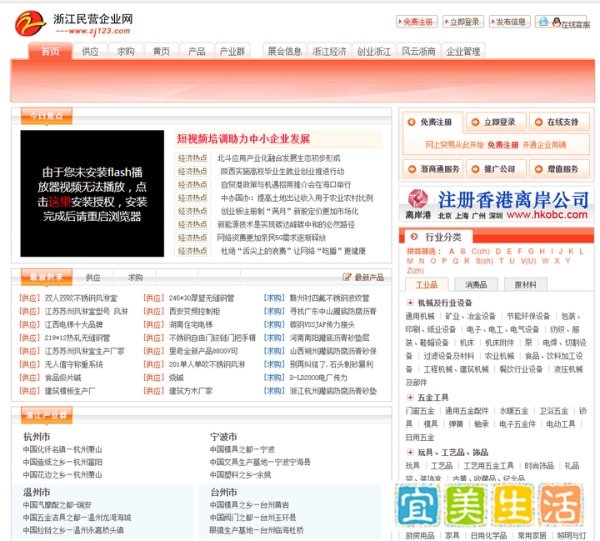The width and height of the screenshot is (600, 541).
Task: Click 立即登录 button in the page header
Action: [x=463, y=22]
